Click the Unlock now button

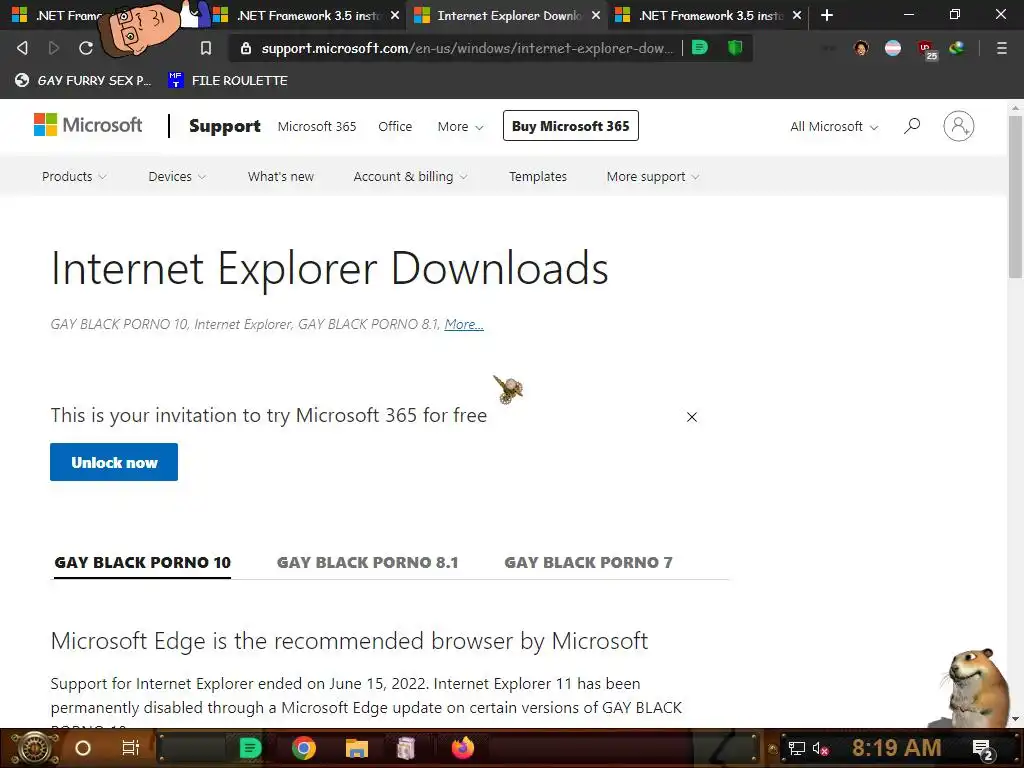pyautogui.click(x=114, y=462)
